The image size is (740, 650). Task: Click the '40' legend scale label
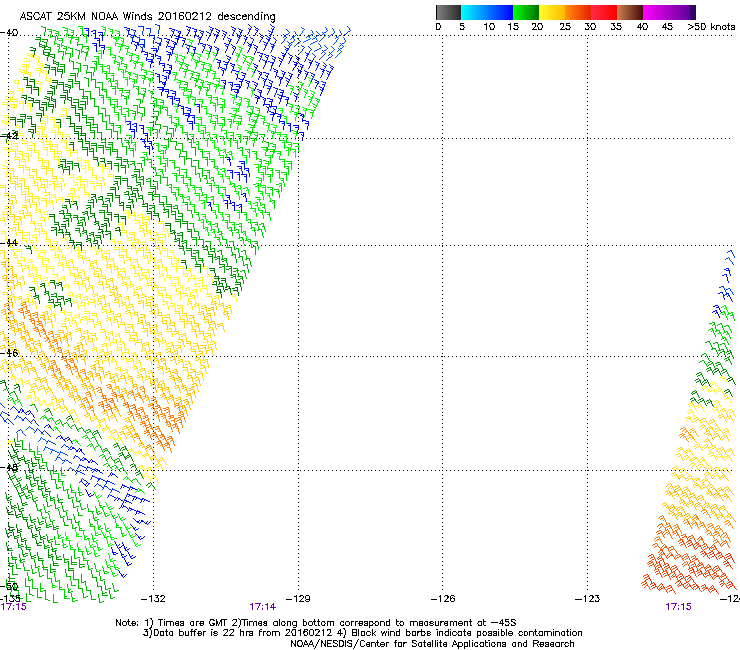click(x=642, y=27)
